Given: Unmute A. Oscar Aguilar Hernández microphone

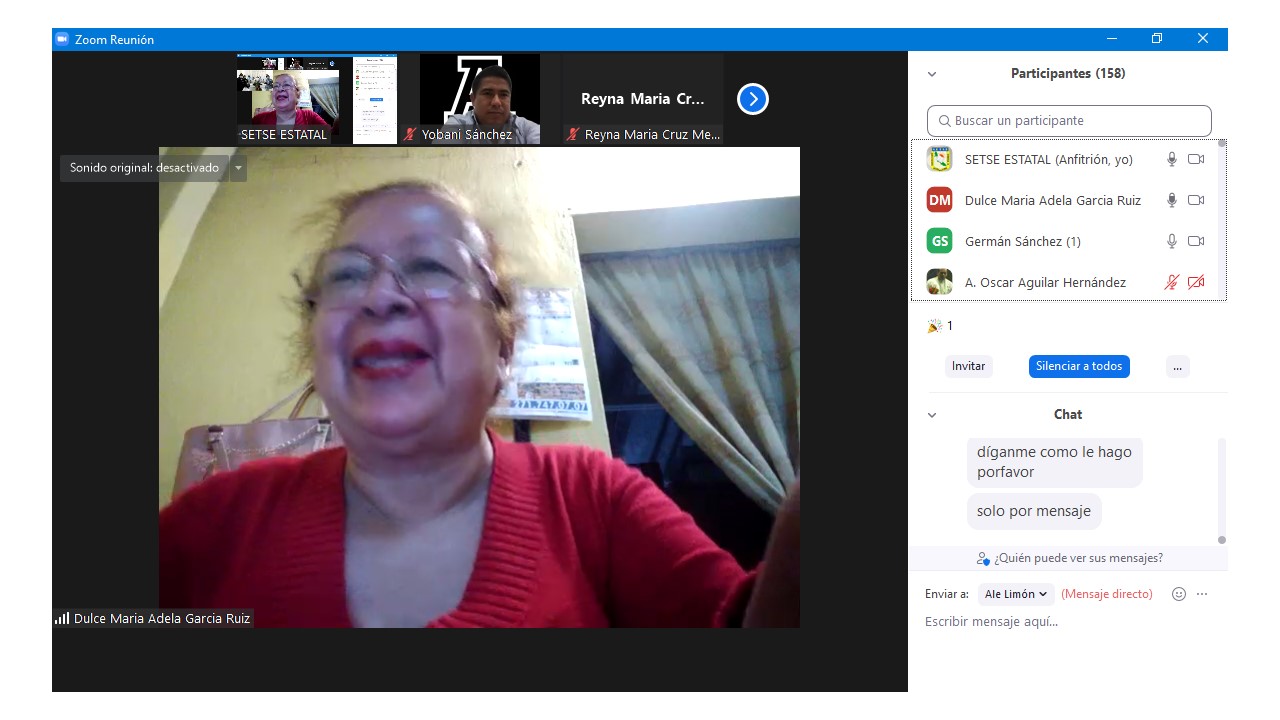Looking at the screenshot, I should [1172, 283].
